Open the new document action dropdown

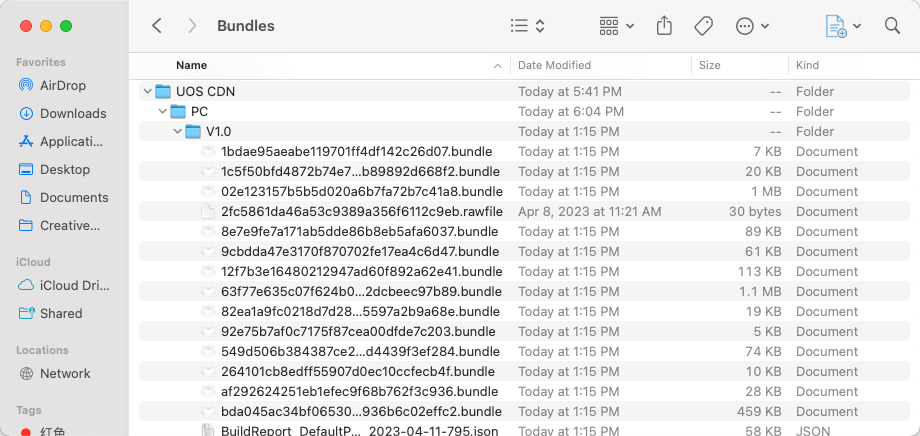click(843, 26)
